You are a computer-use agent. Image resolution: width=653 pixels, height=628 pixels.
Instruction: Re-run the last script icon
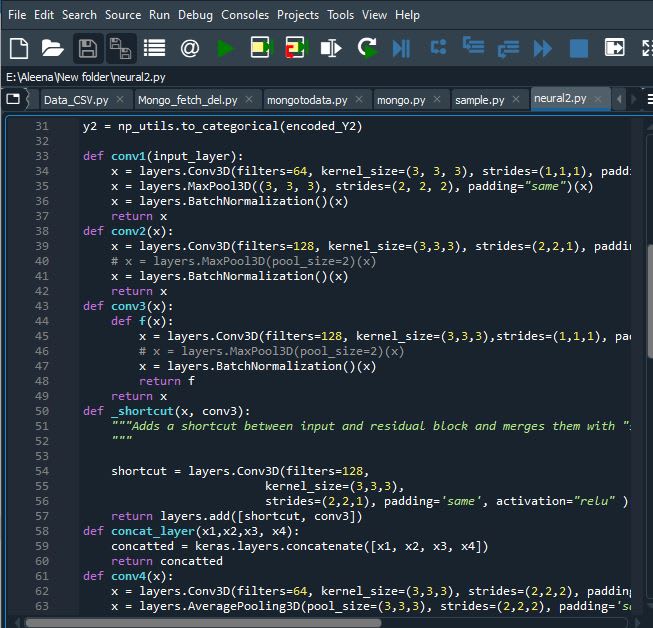367,47
